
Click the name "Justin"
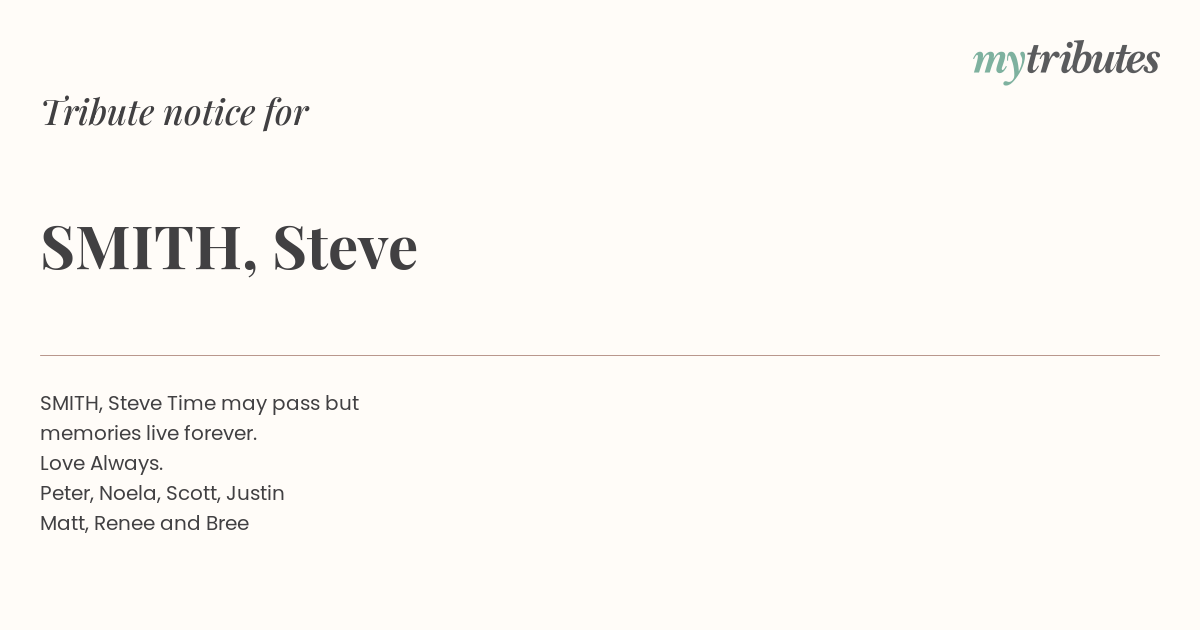click(255, 493)
